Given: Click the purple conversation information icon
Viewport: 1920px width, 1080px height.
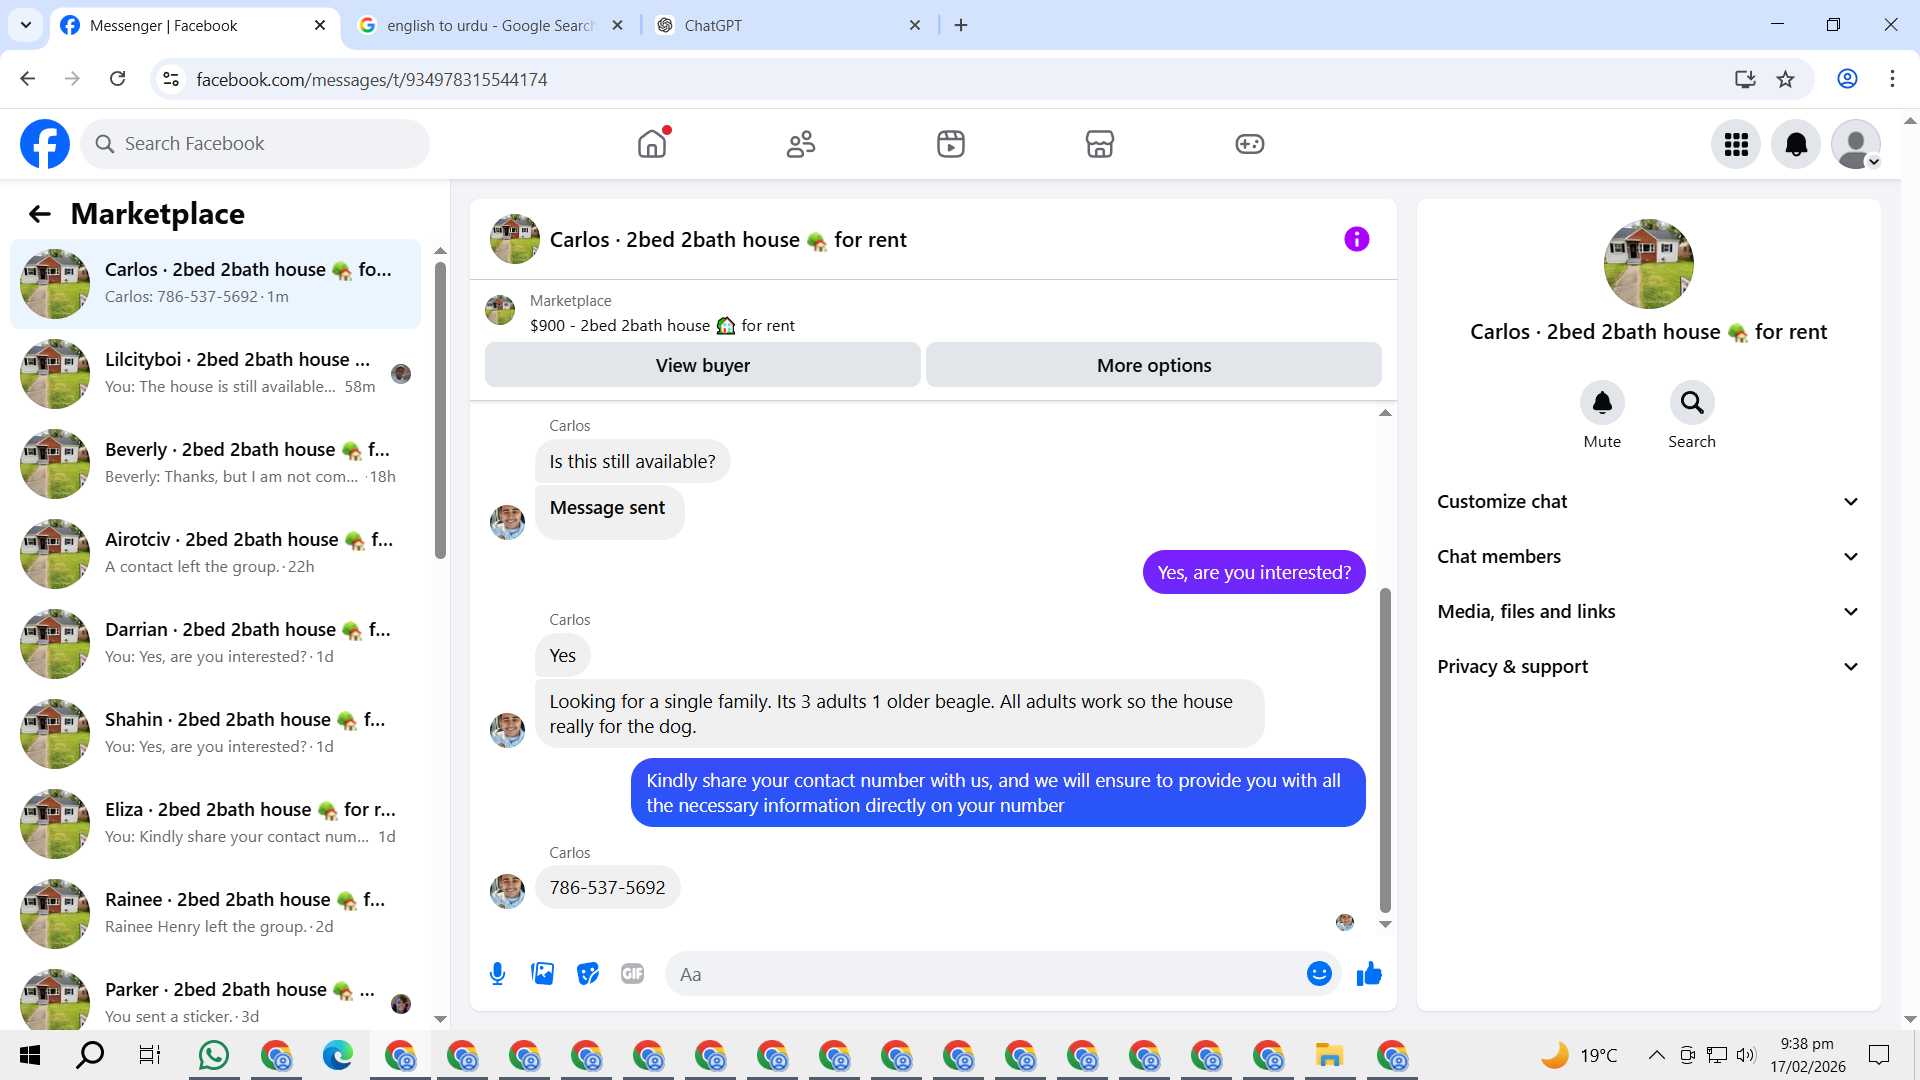Looking at the screenshot, I should 1356,239.
